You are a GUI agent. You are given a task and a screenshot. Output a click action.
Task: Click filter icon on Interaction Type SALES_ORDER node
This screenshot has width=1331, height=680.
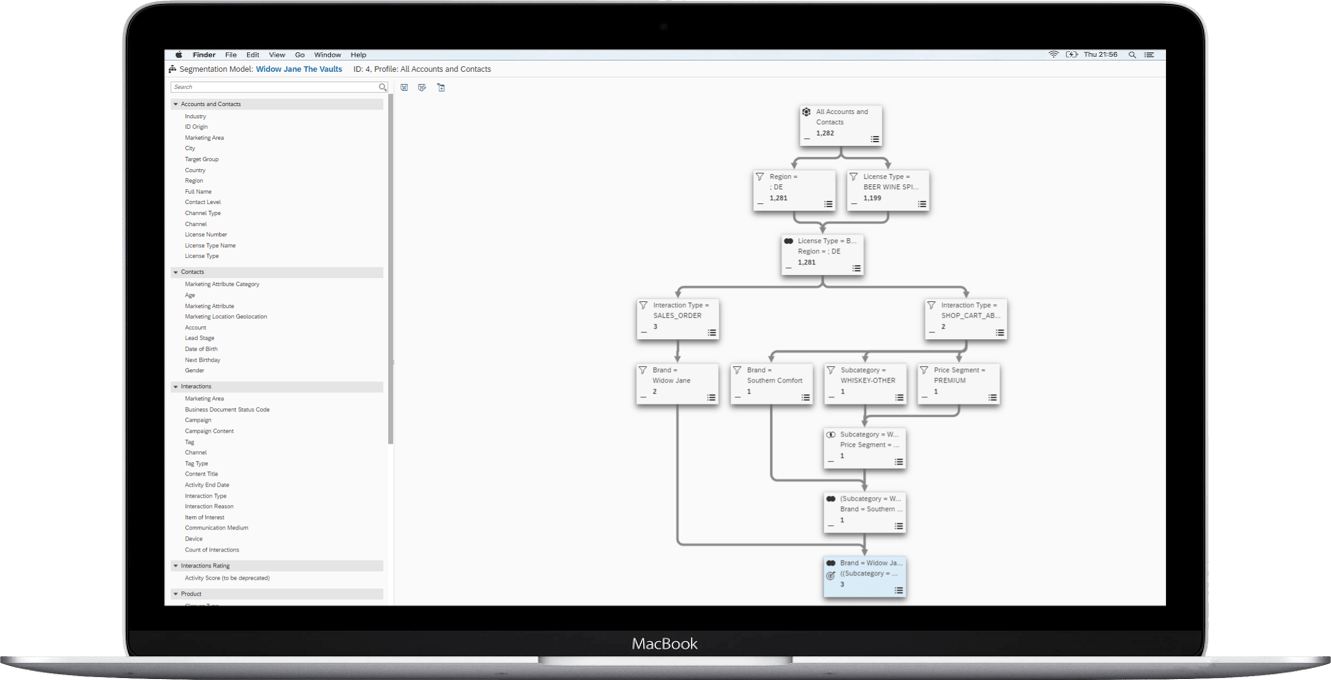(x=643, y=305)
